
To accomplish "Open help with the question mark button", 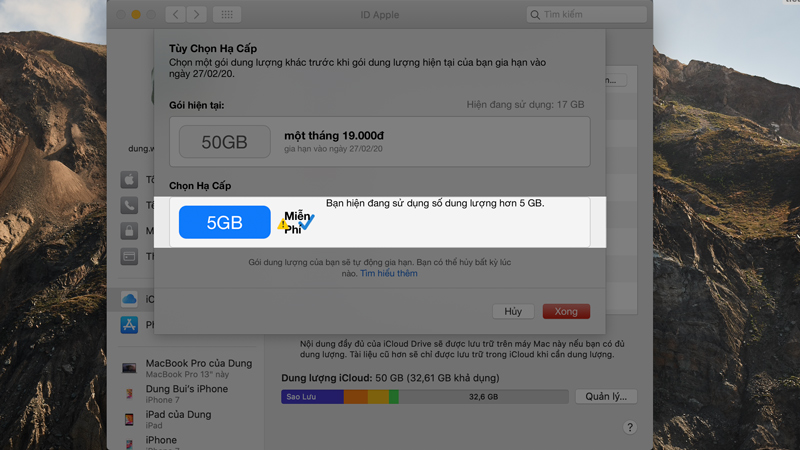I will pyautogui.click(x=630, y=427).
